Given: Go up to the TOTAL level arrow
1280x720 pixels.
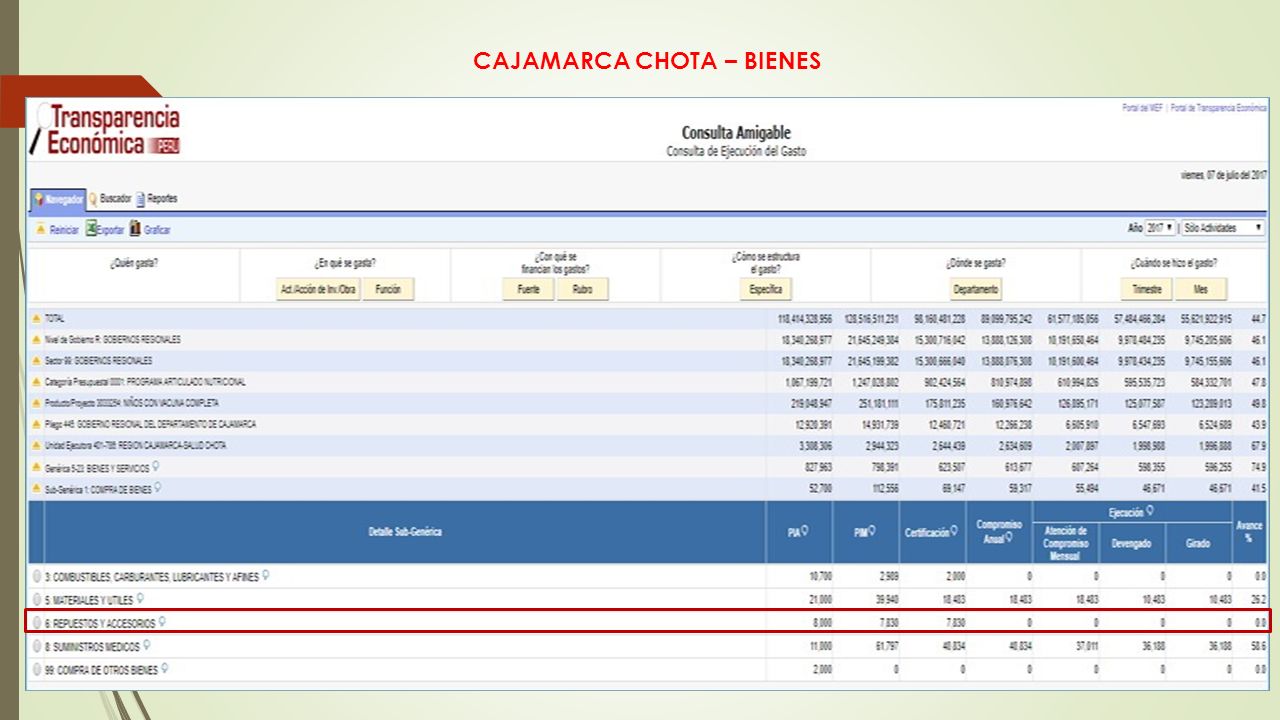Looking at the screenshot, I should pos(37,318).
